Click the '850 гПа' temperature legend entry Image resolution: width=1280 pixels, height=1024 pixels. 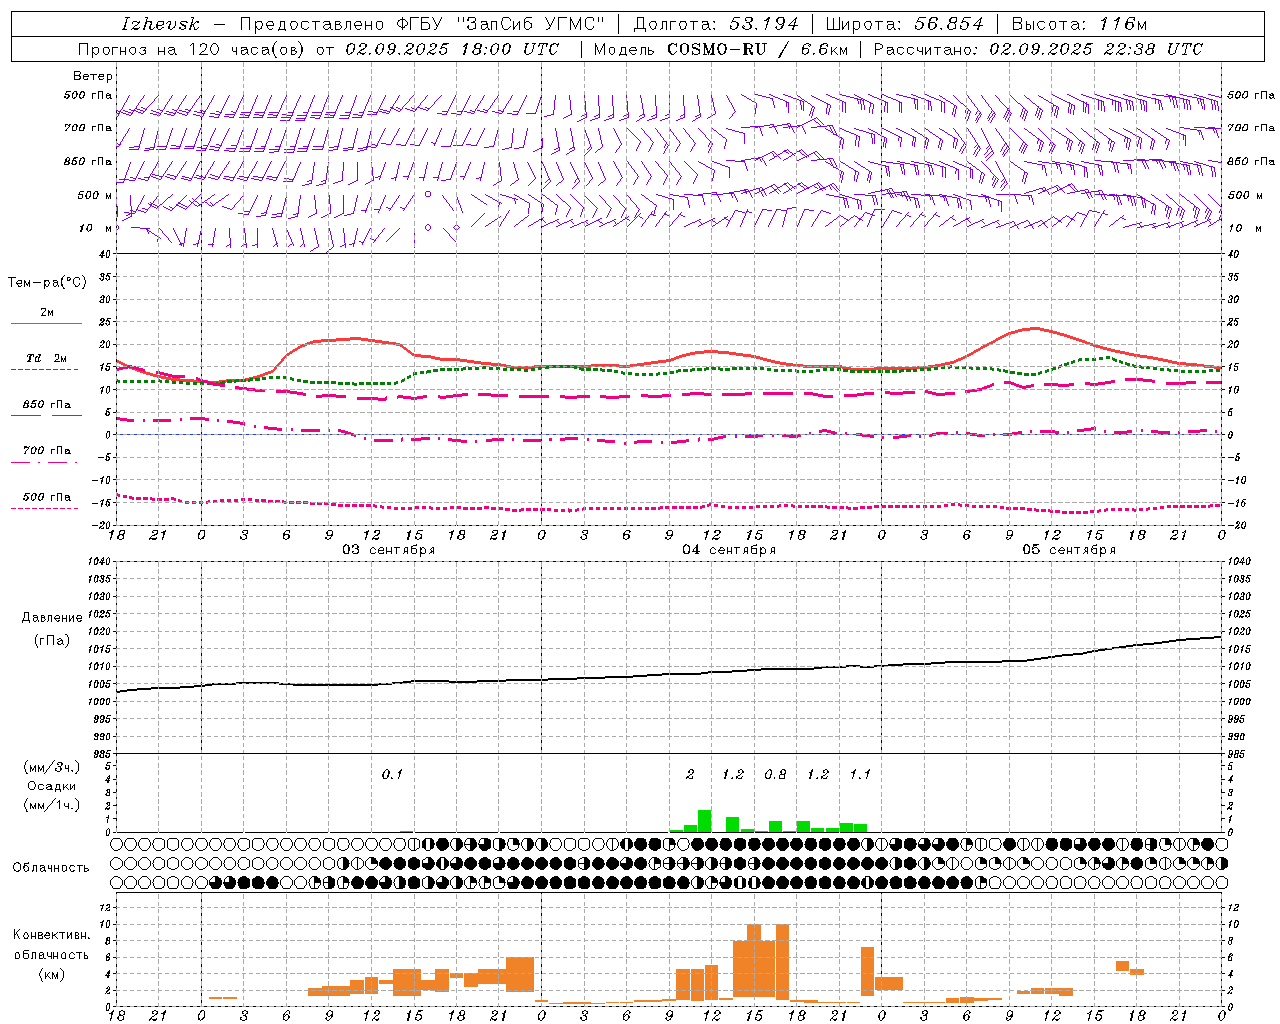click(47, 405)
